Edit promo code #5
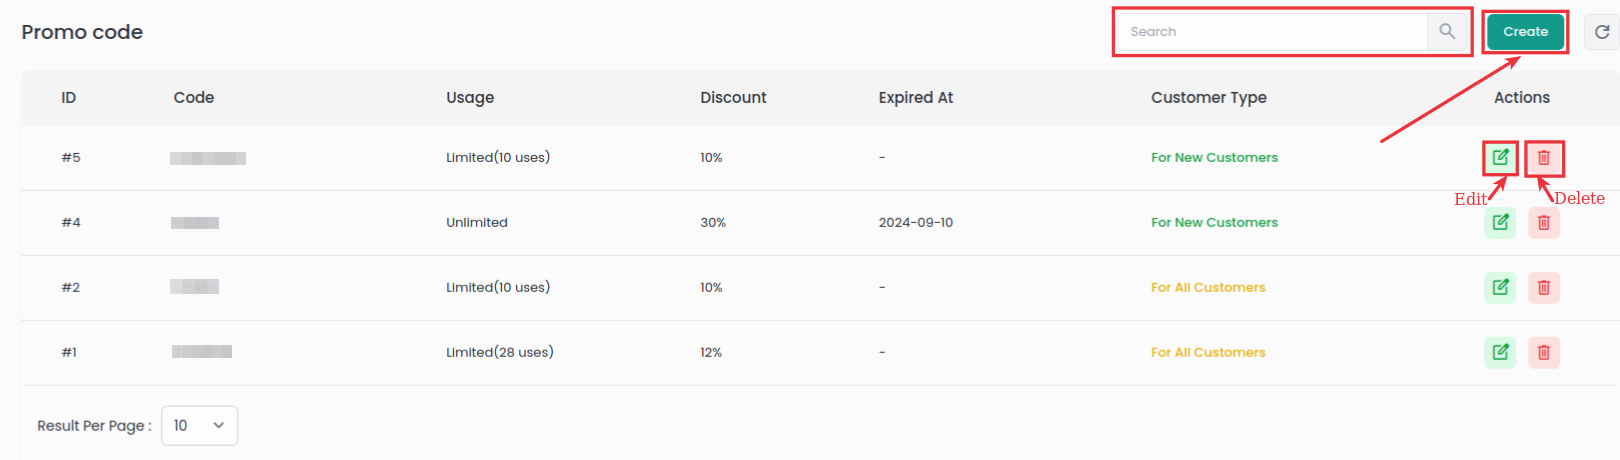Image resolution: width=1620 pixels, height=460 pixels. click(x=1500, y=157)
